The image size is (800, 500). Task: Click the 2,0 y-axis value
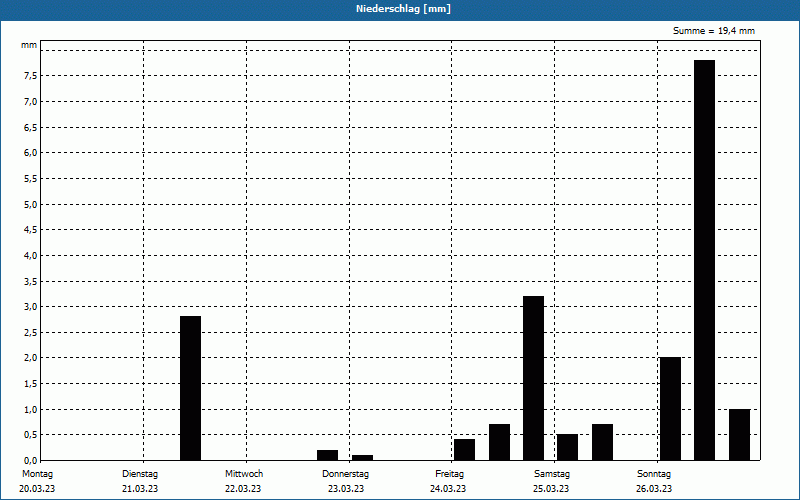tap(31, 358)
